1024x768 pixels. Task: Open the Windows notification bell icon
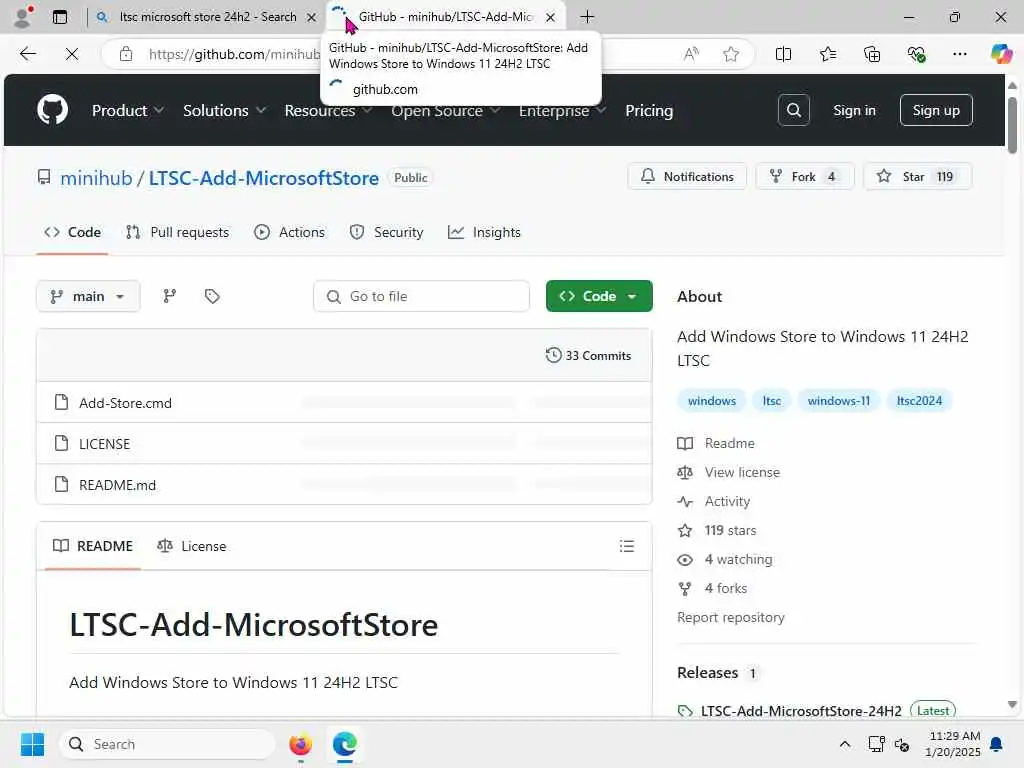click(x=997, y=744)
